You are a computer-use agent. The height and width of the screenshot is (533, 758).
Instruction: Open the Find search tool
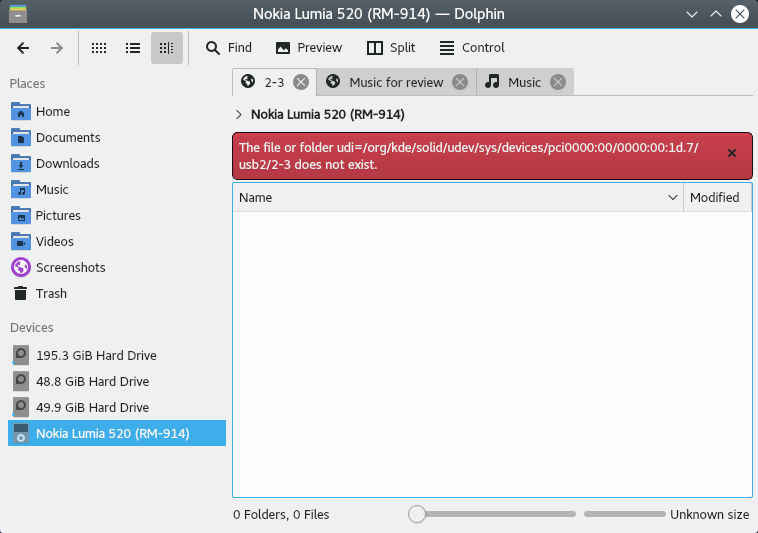point(229,48)
